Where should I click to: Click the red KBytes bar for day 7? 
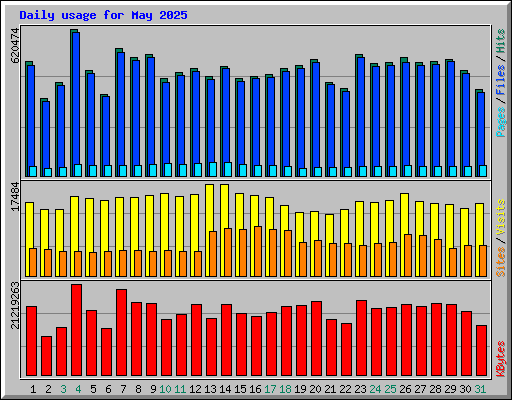[x=121, y=333]
